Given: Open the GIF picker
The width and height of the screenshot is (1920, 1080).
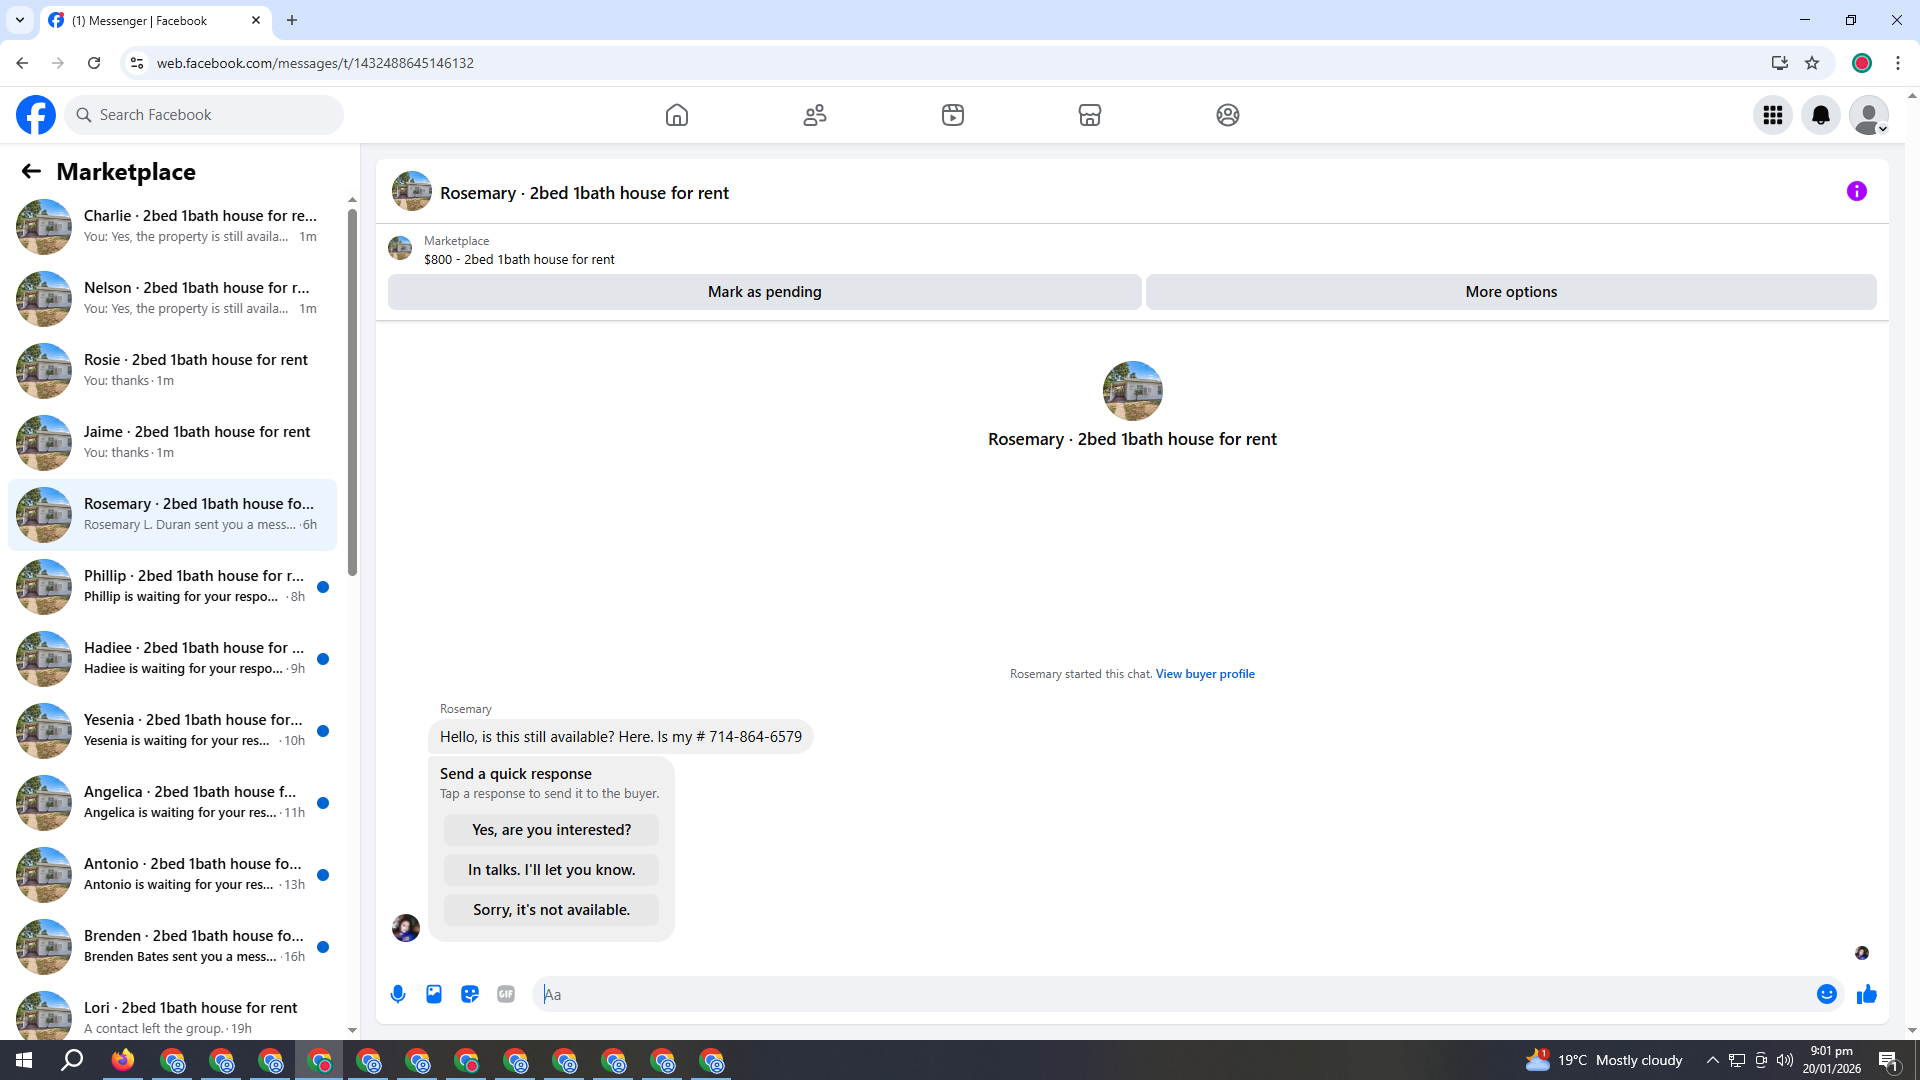Looking at the screenshot, I should tap(506, 994).
